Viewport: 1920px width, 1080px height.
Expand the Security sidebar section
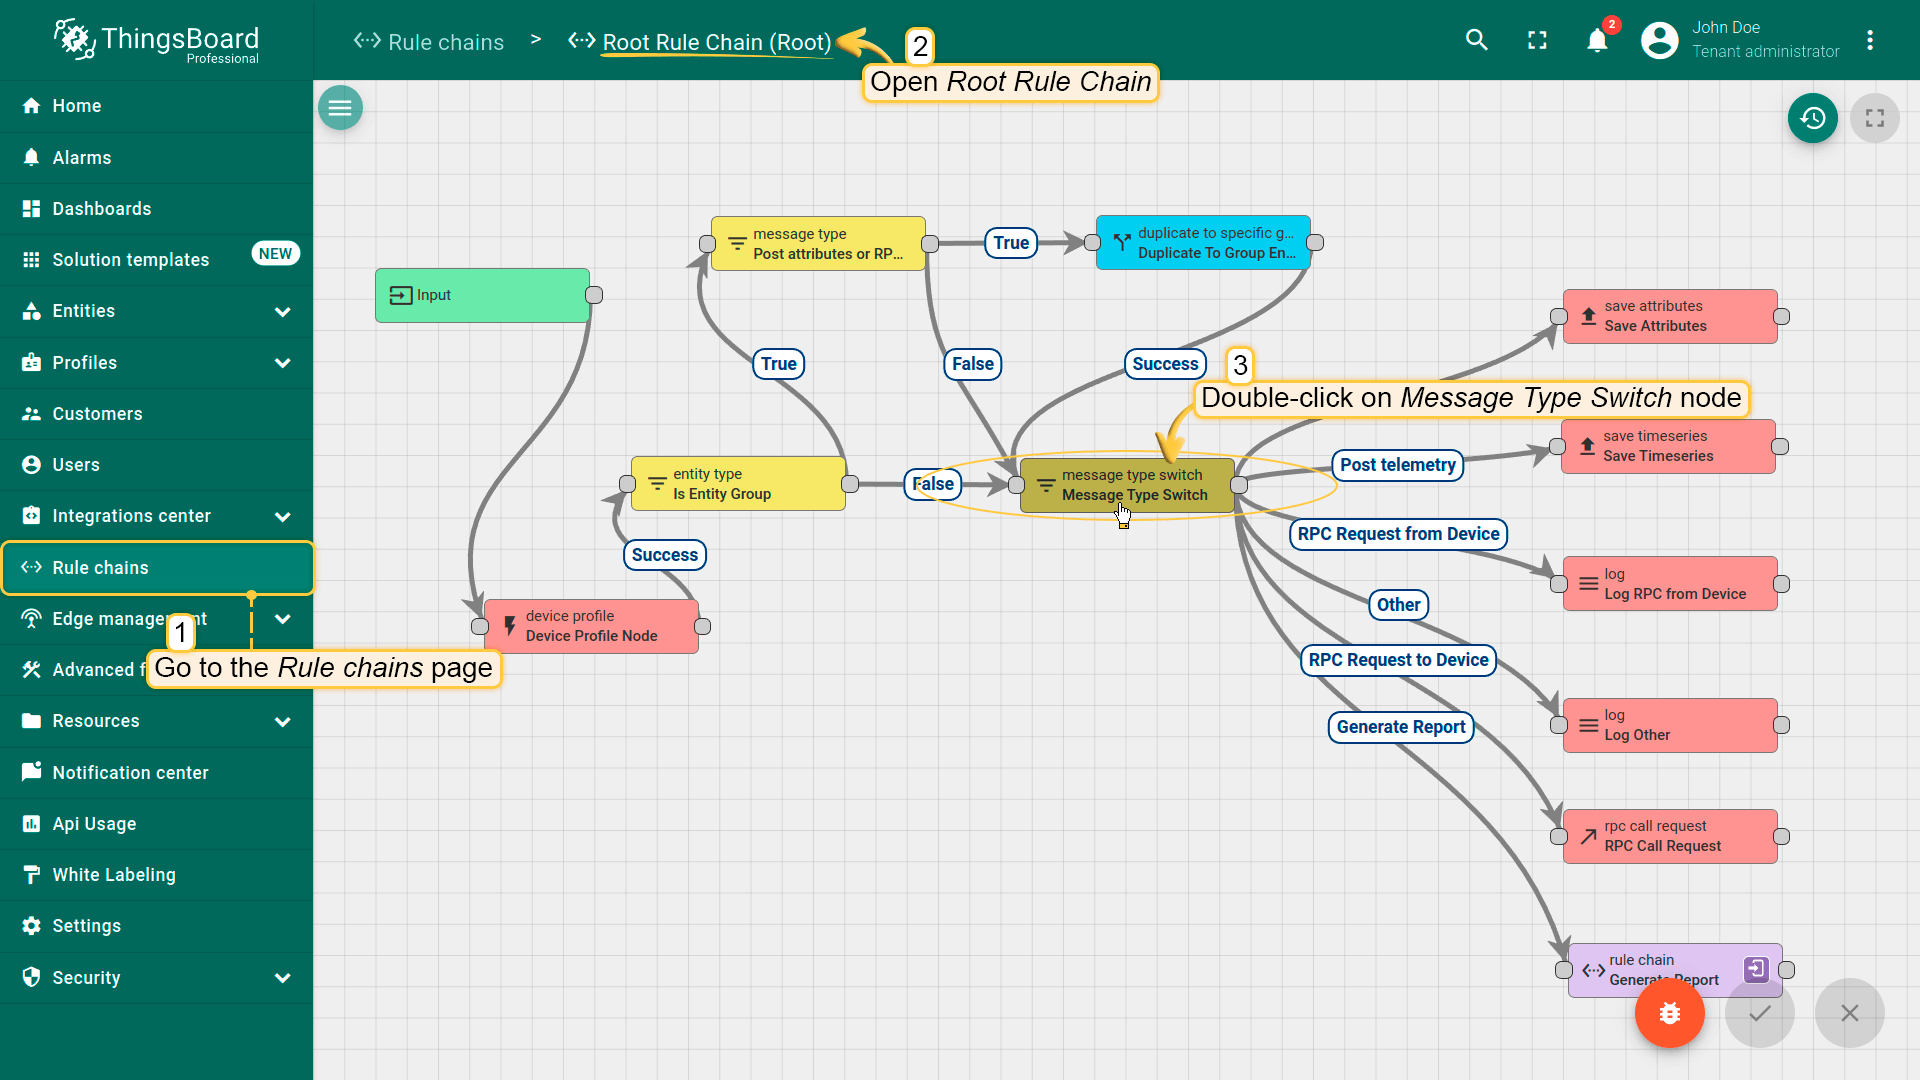282,978
